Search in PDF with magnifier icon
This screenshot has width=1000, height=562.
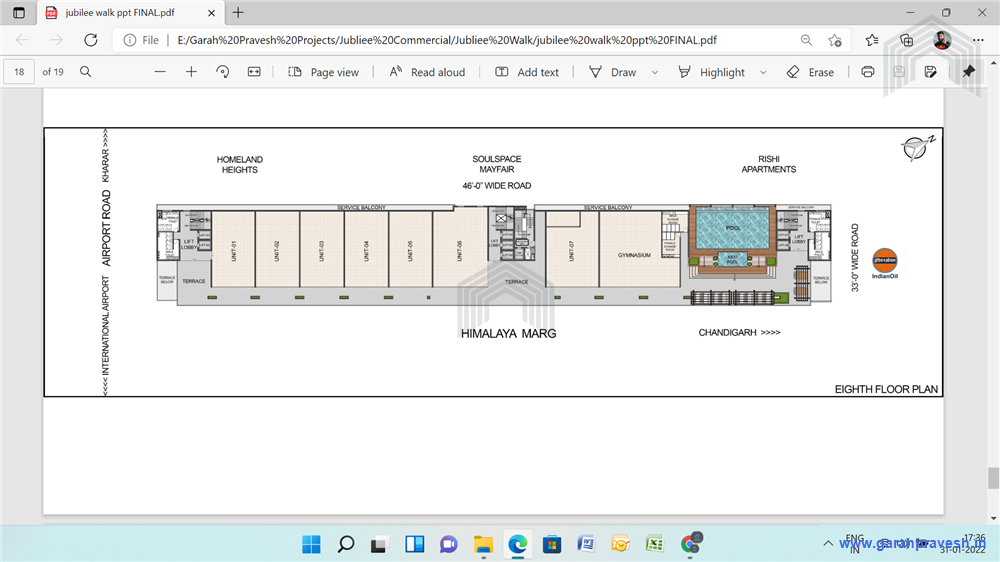pyautogui.click(x=86, y=72)
